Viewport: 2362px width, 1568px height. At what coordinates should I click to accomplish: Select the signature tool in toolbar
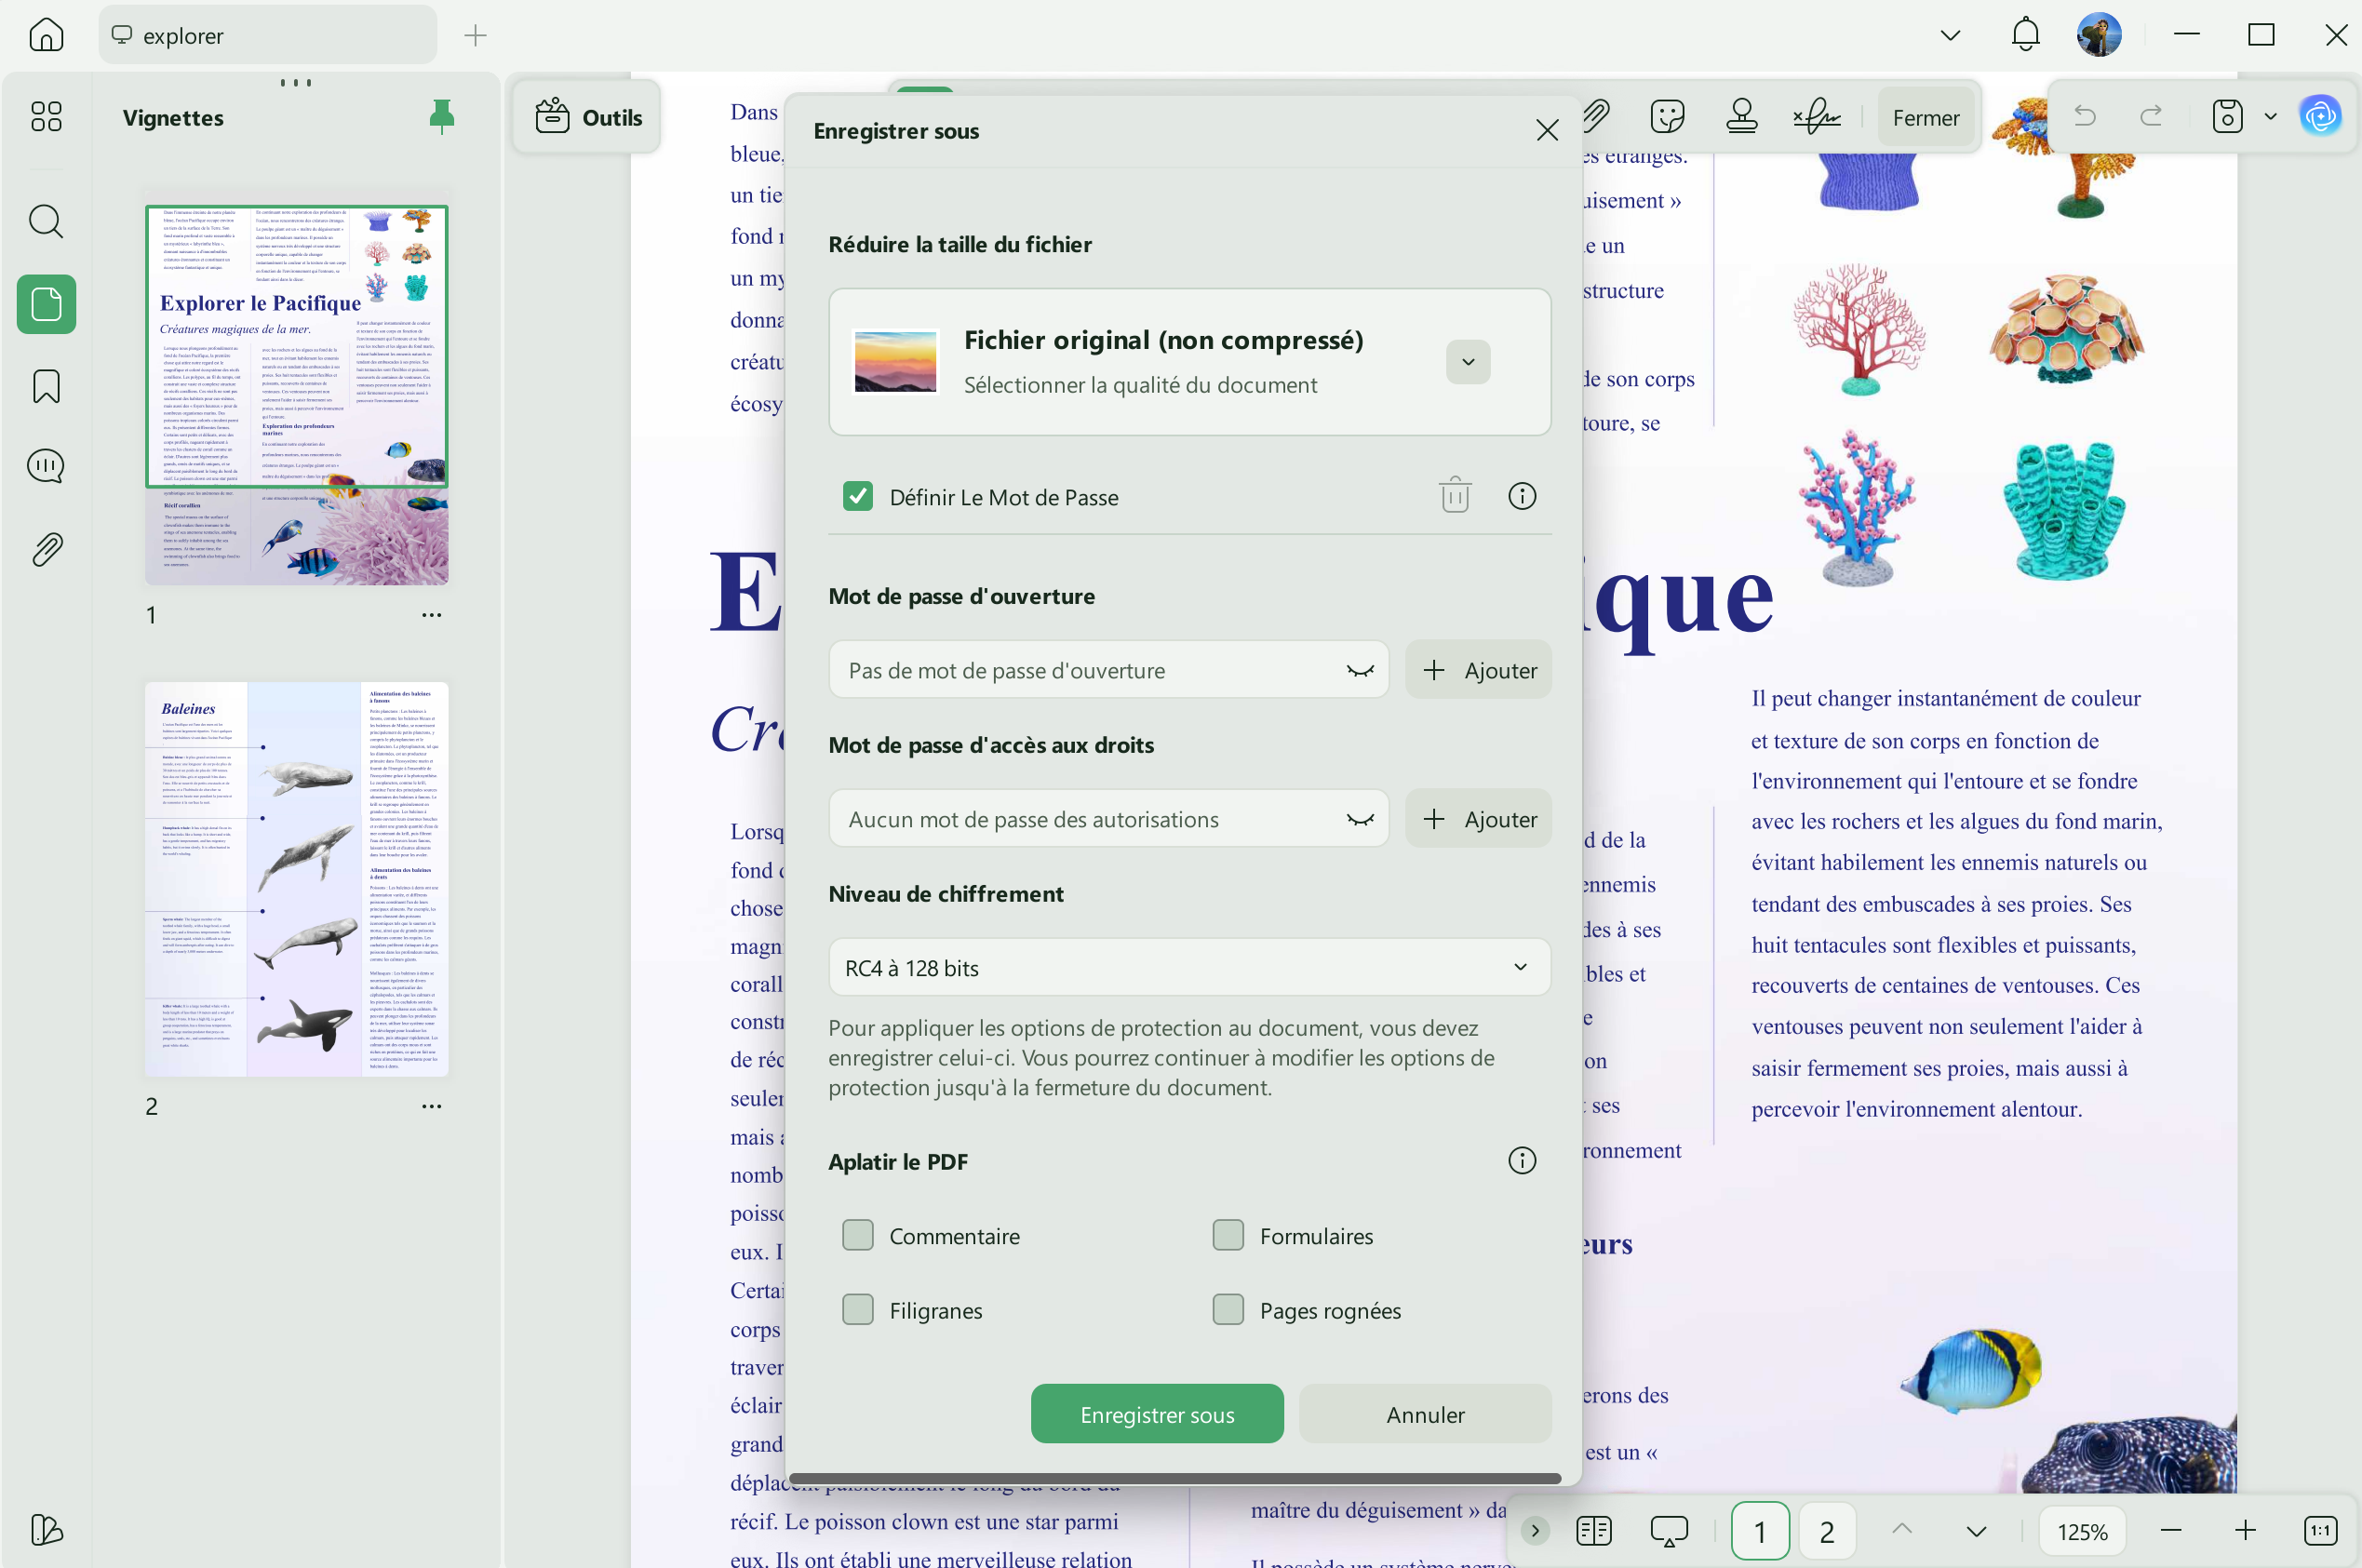pos(1817,116)
